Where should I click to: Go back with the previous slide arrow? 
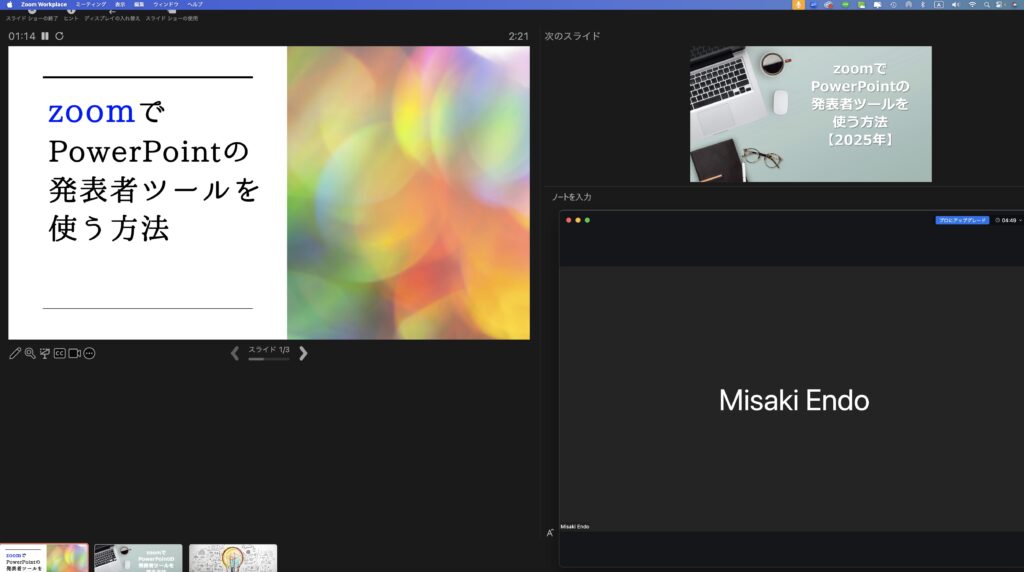pyautogui.click(x=235, y=353)
